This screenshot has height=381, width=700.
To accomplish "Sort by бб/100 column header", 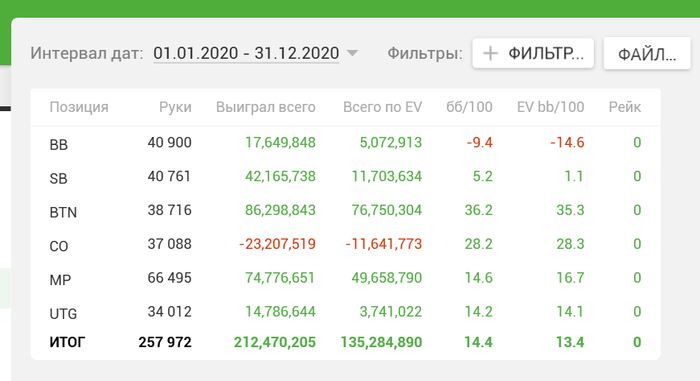I will [x=469, y=107].
